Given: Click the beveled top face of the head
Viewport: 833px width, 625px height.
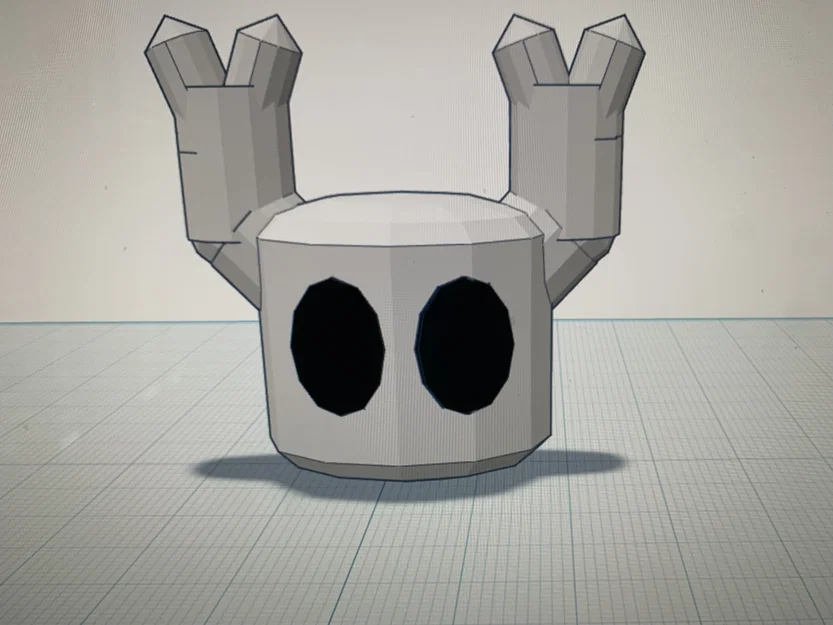Looking at the screenshot, I should [401, 218].
